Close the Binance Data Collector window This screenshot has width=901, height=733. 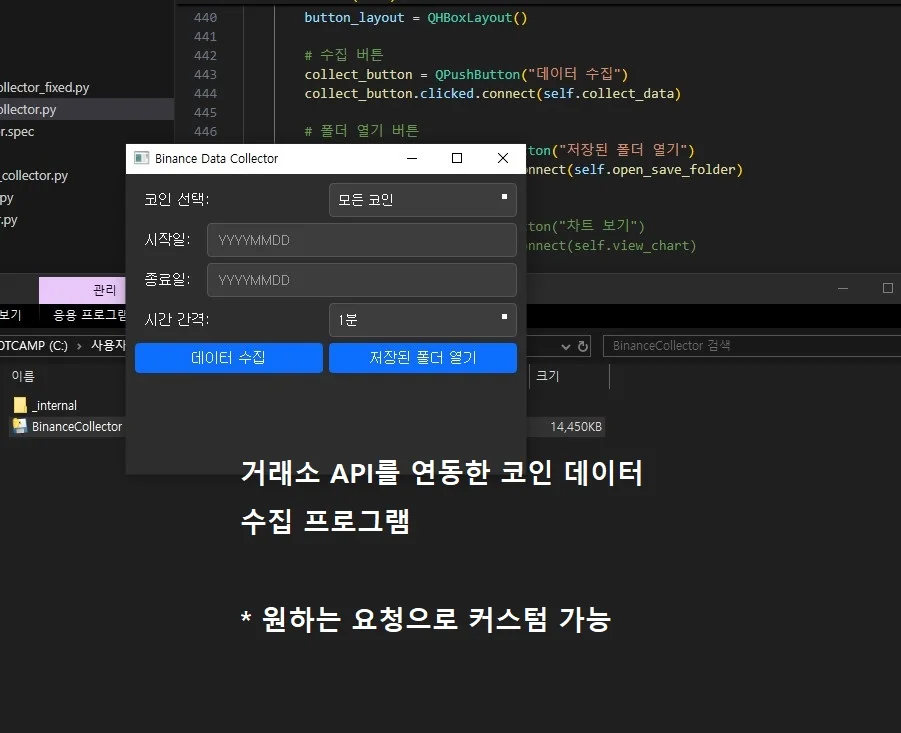pos(503,158)
